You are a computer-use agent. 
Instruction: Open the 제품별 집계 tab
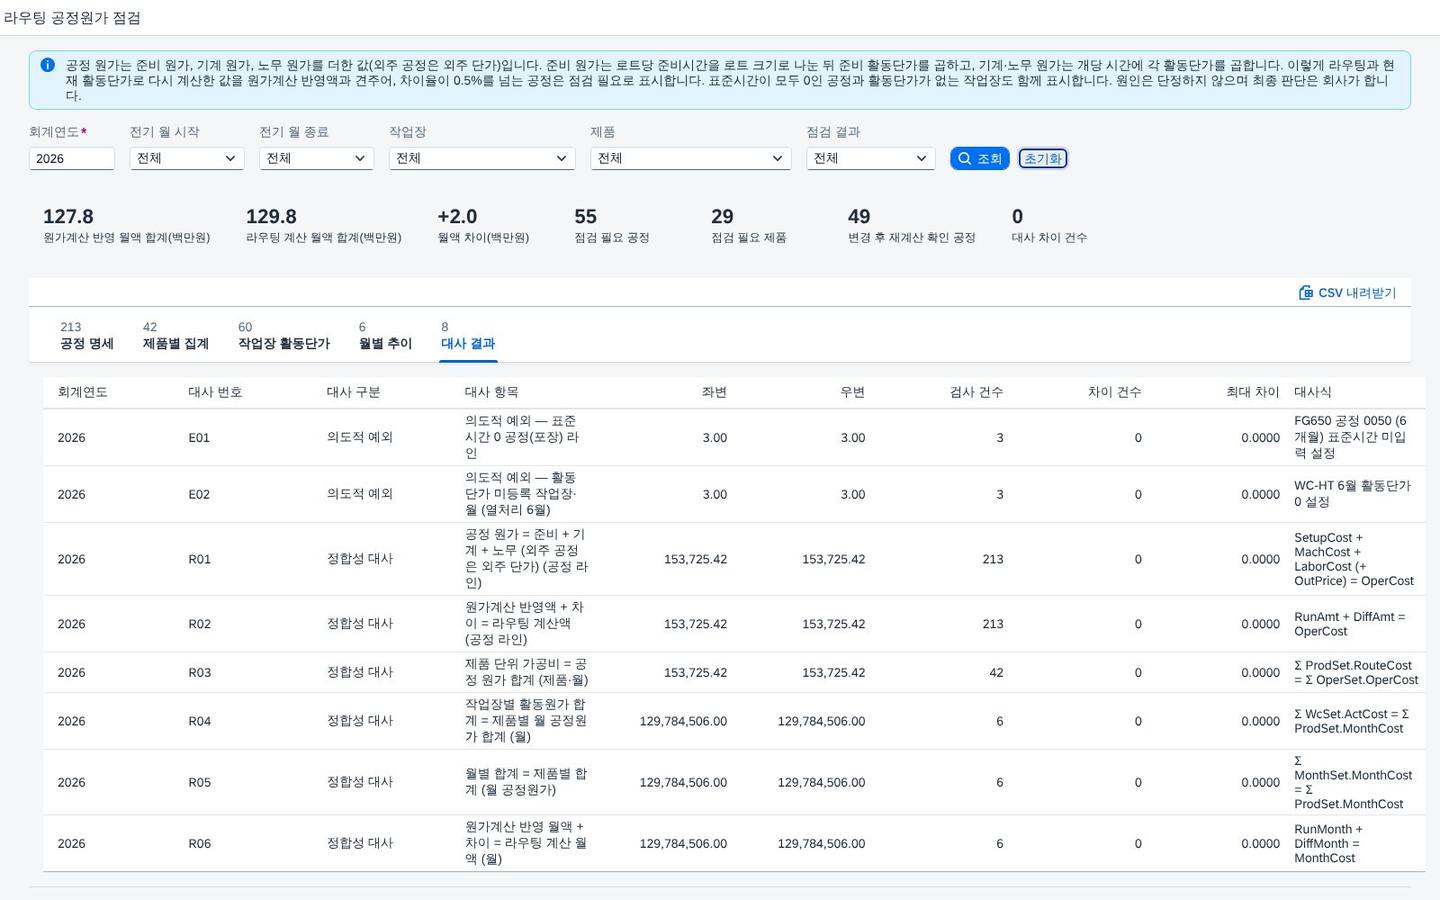[x=175, y=336]
